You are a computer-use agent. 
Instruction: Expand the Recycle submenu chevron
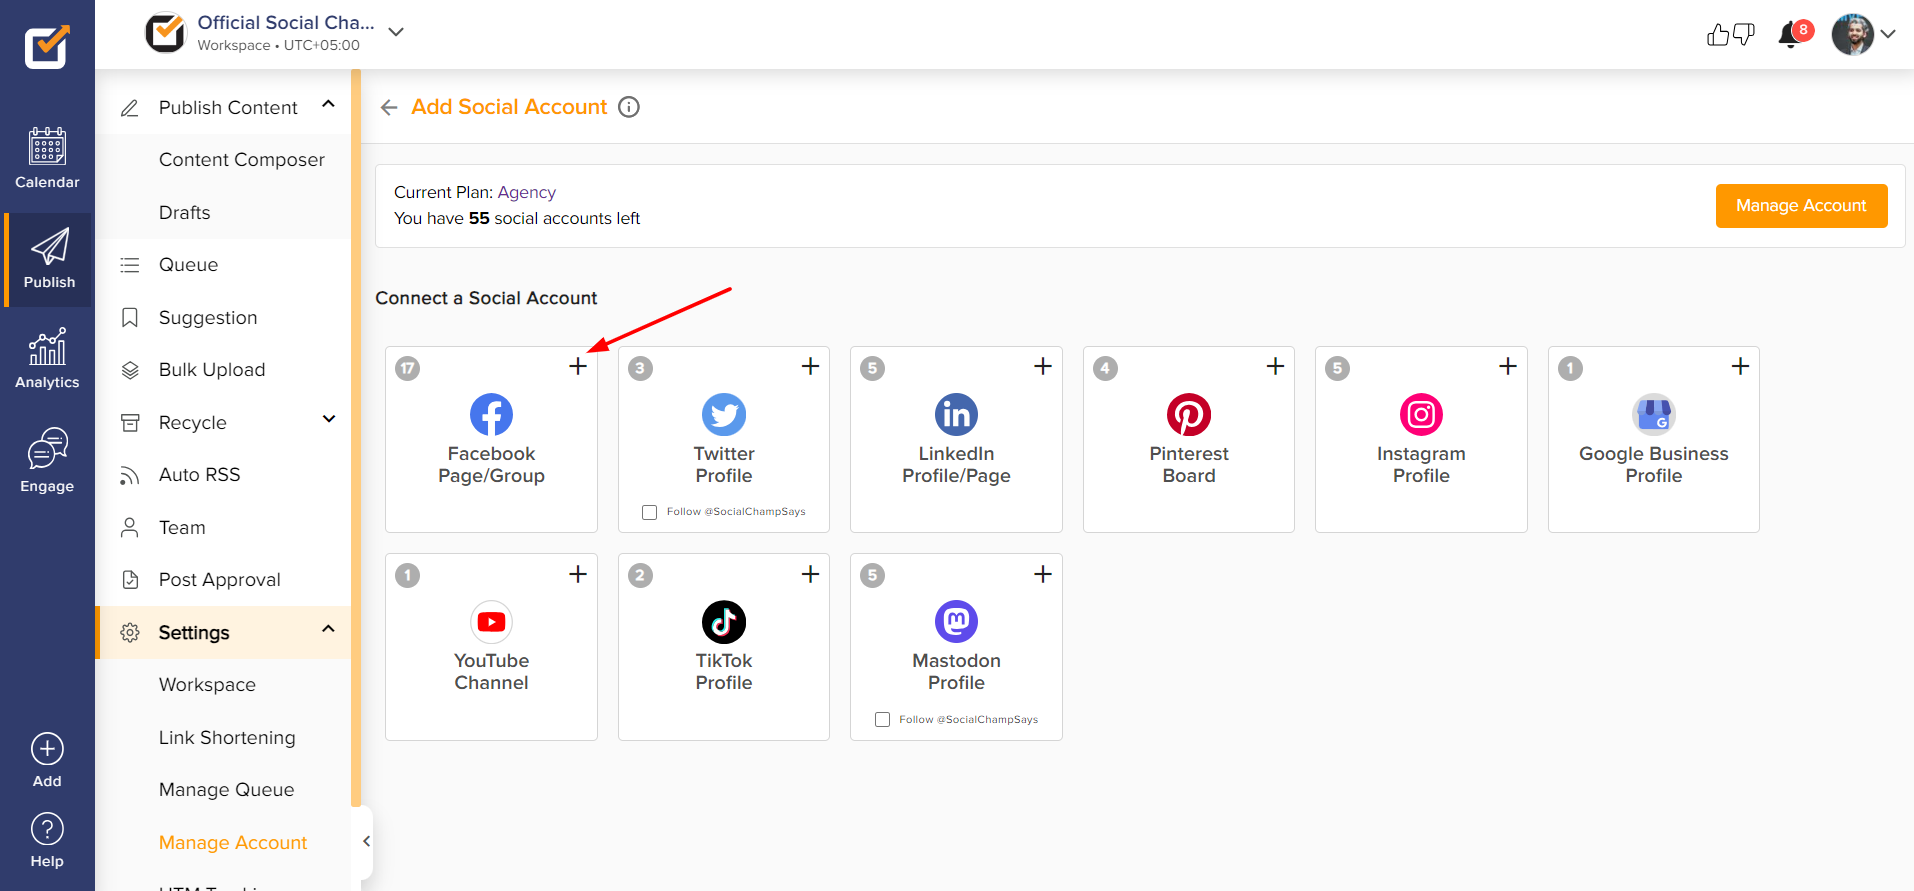[328, 419]
